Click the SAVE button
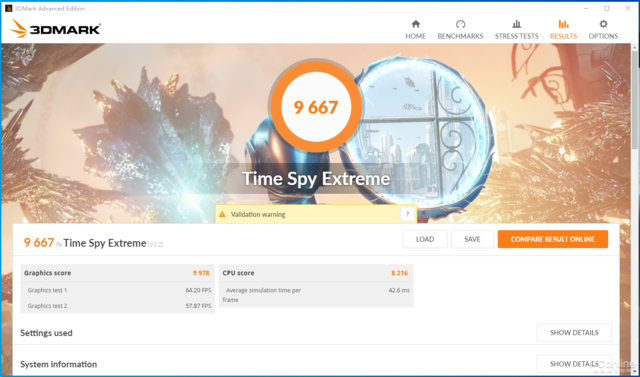Screen dimensions: 640x377 (472, 239)
